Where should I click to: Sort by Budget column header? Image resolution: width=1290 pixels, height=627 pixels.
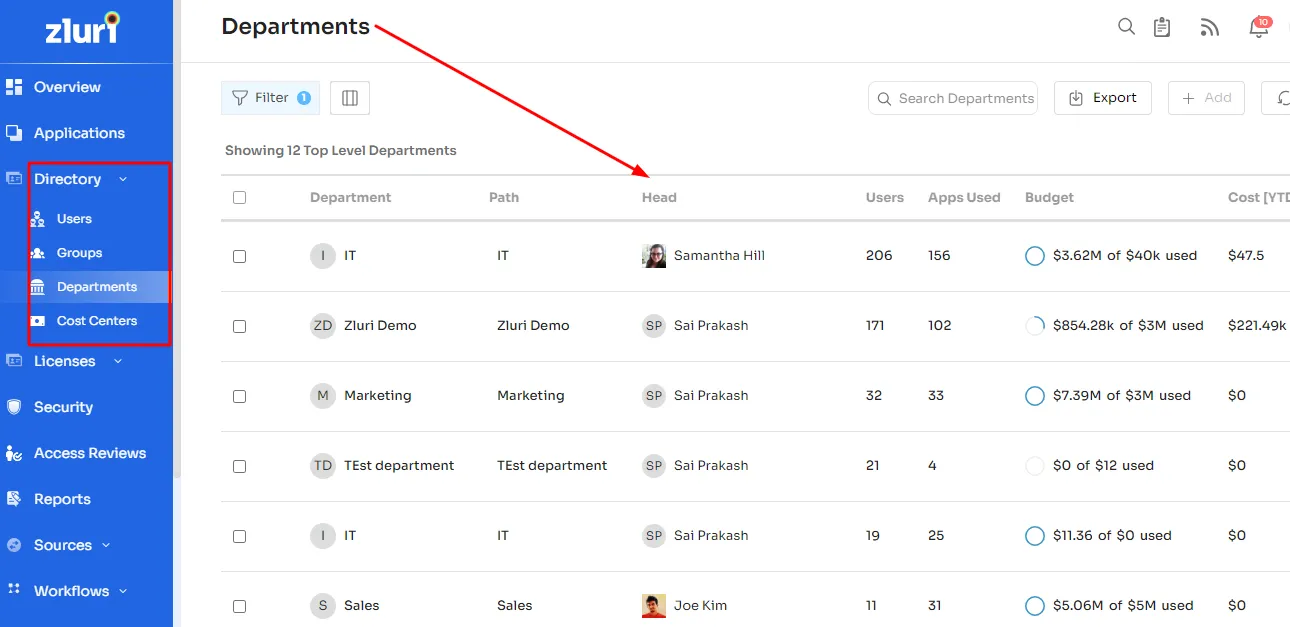[x=1049, y=198]
